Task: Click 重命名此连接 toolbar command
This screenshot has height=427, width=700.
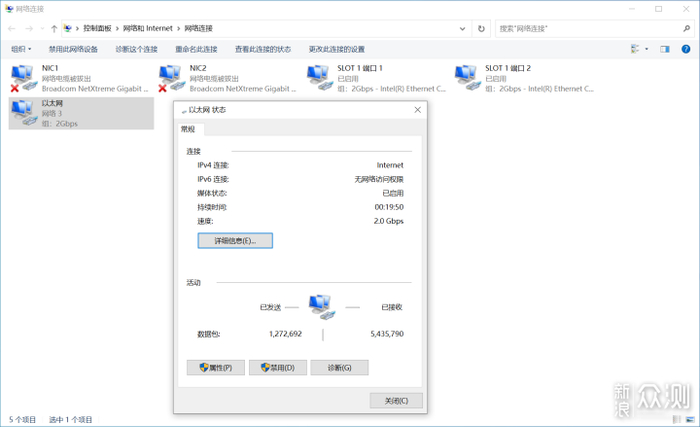Action: click(x=196, y=49)
